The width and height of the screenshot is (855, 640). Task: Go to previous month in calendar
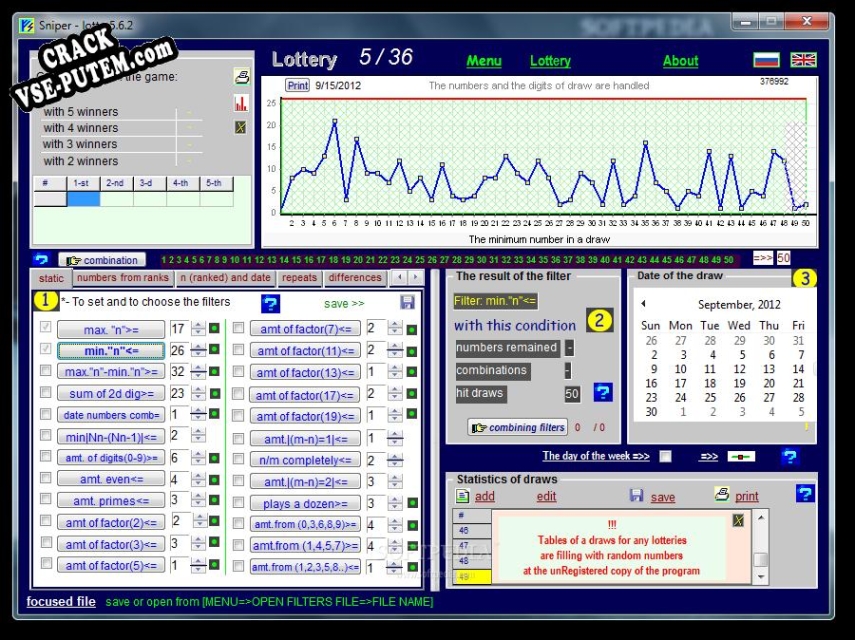pos(643,304)
